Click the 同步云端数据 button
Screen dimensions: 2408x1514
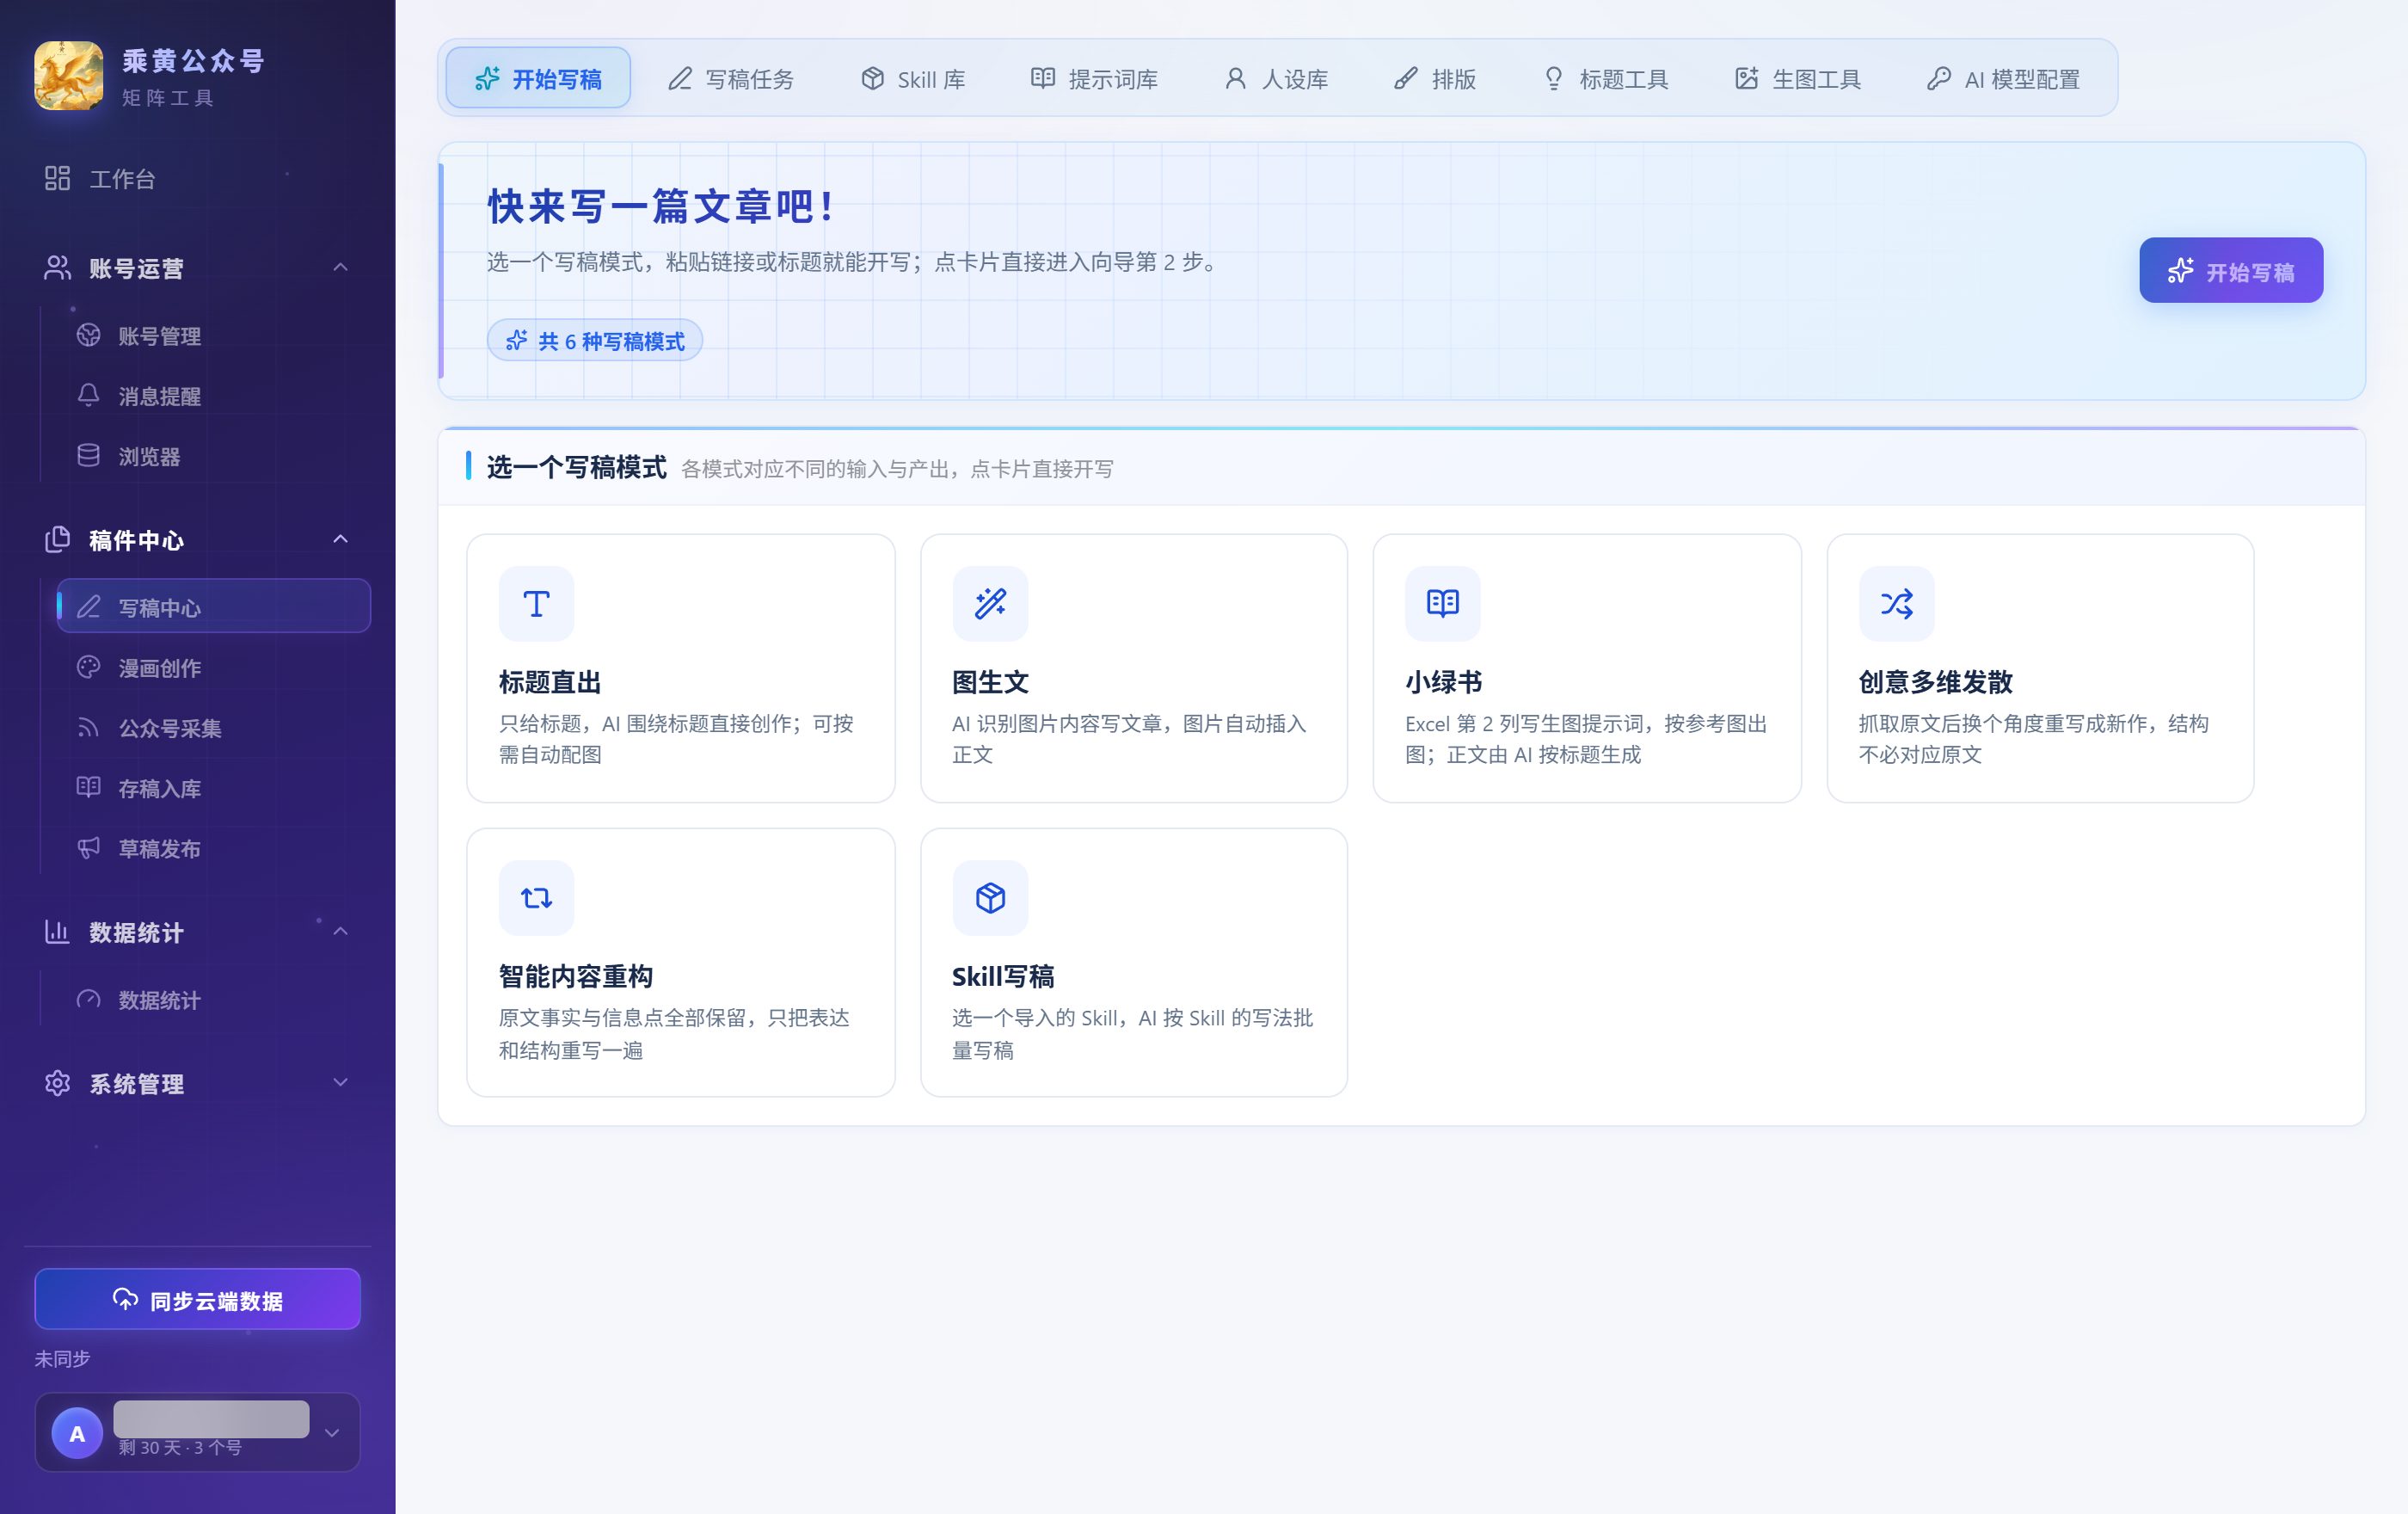pyautogui.click(x=198, y=1299)
